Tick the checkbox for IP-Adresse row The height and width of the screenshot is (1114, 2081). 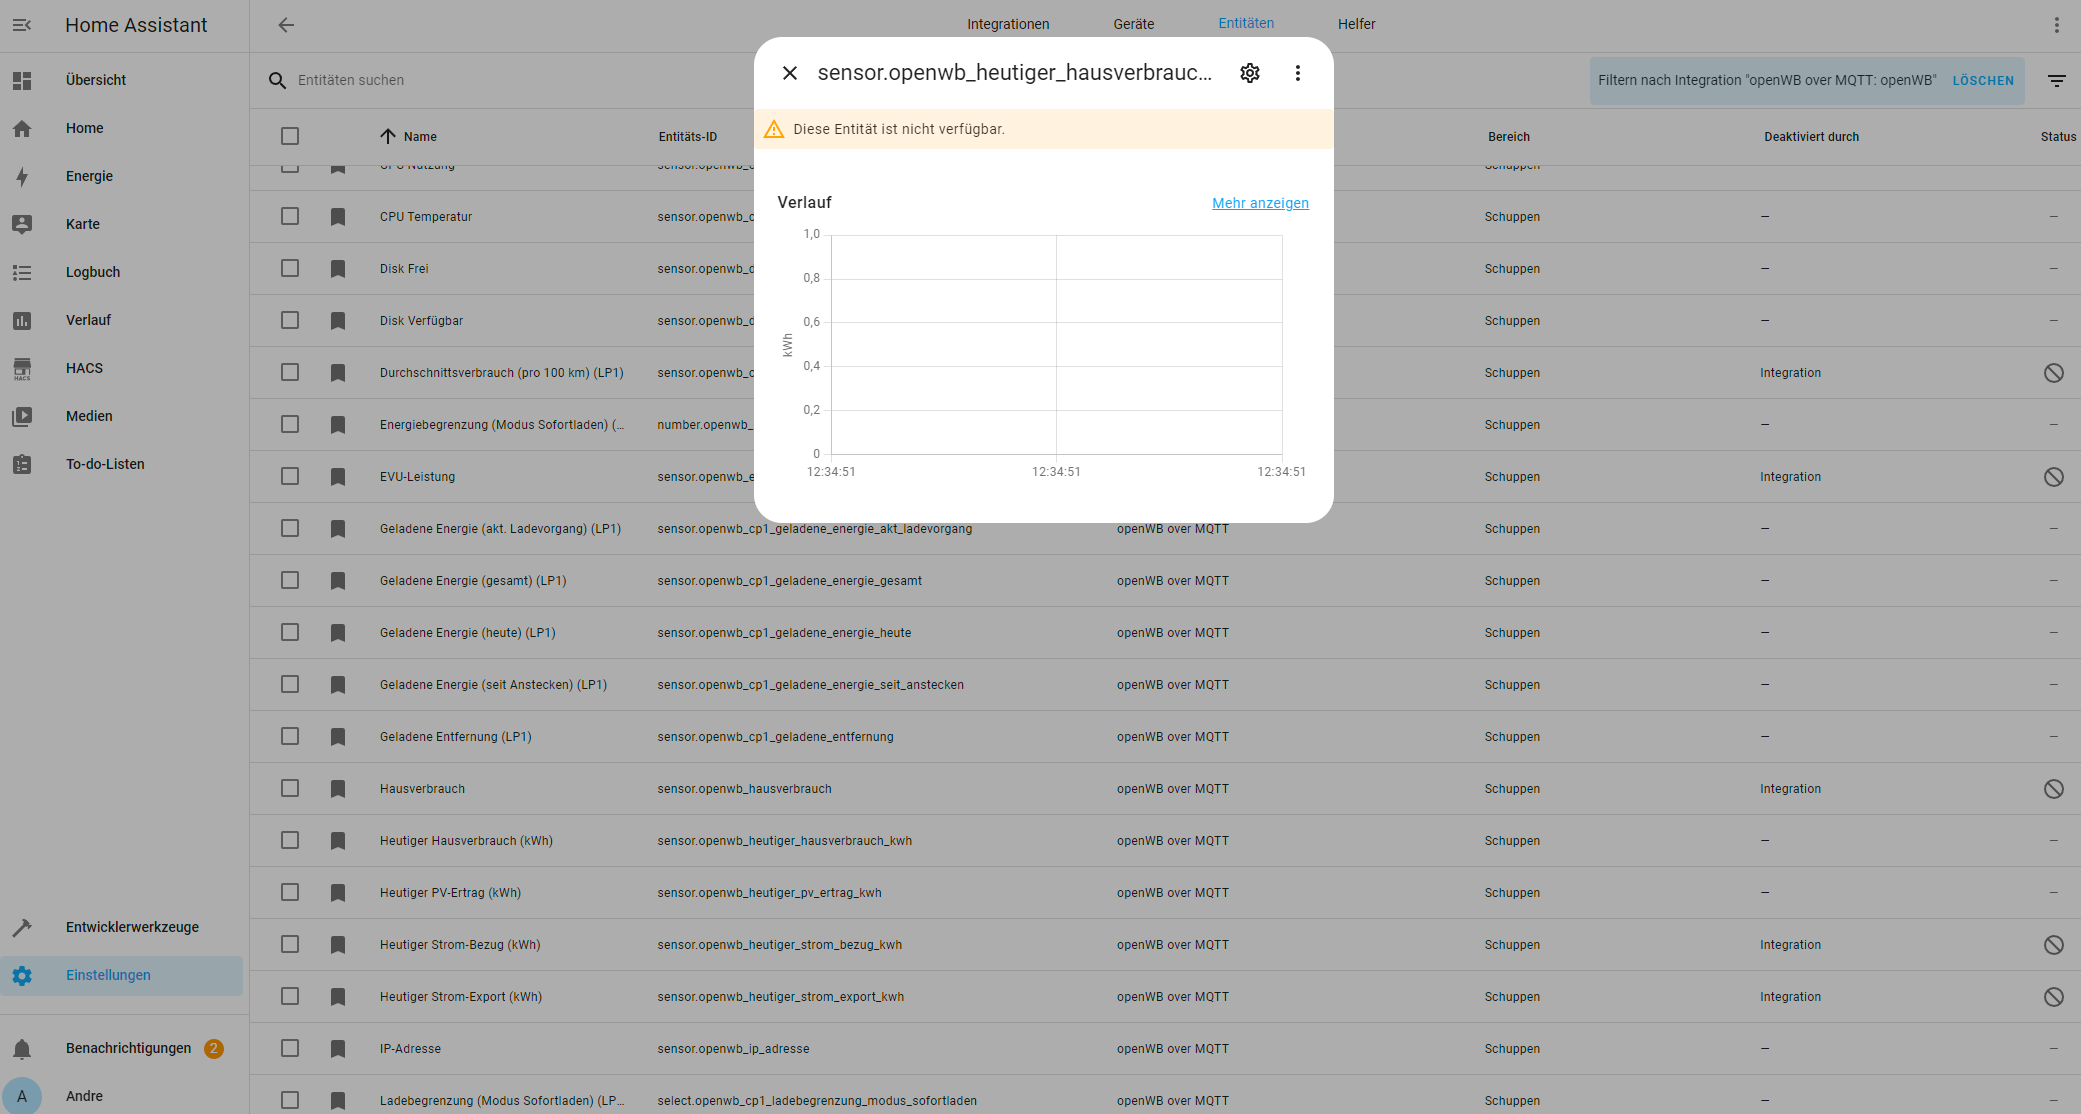(290, 1048)
